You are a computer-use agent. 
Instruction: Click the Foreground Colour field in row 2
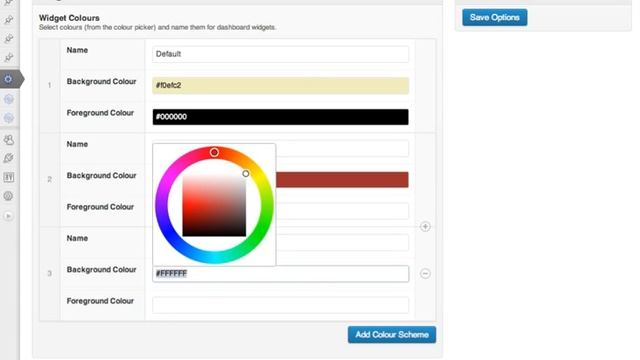click(342, 211)
